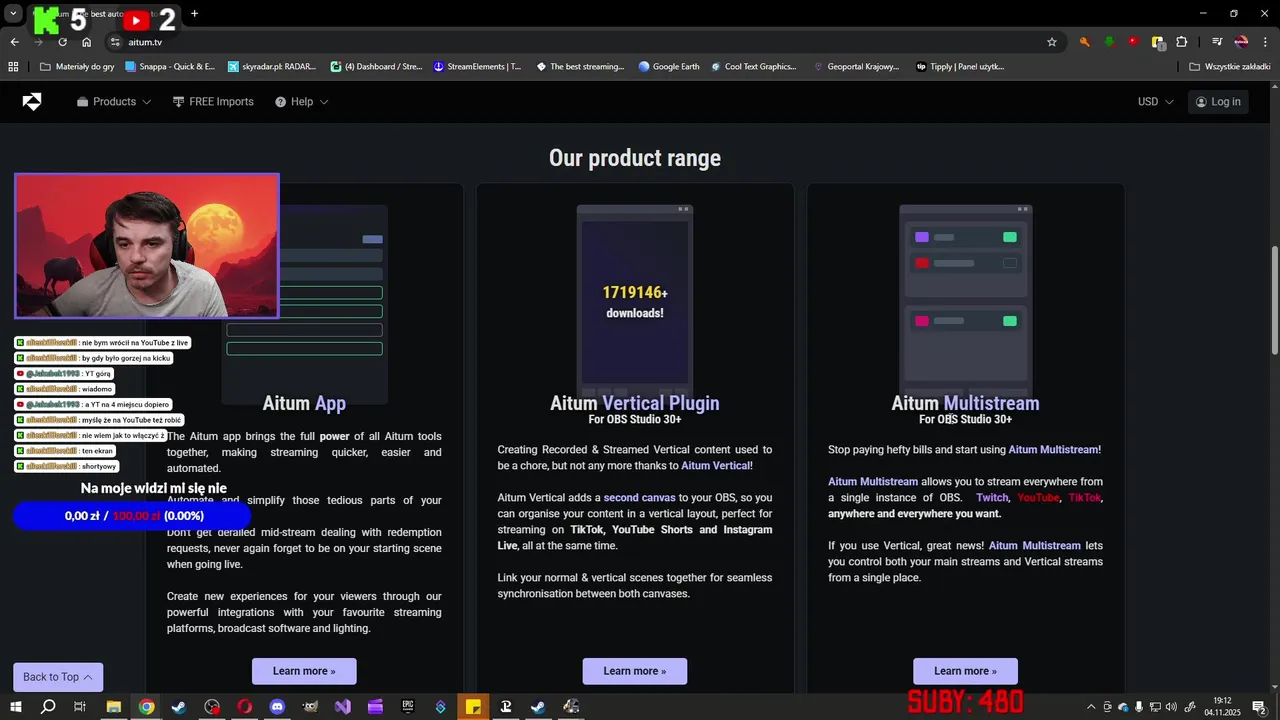Open the notification center icon
The height and width of the screenshot is (720, 1280).
(1259, 707)
